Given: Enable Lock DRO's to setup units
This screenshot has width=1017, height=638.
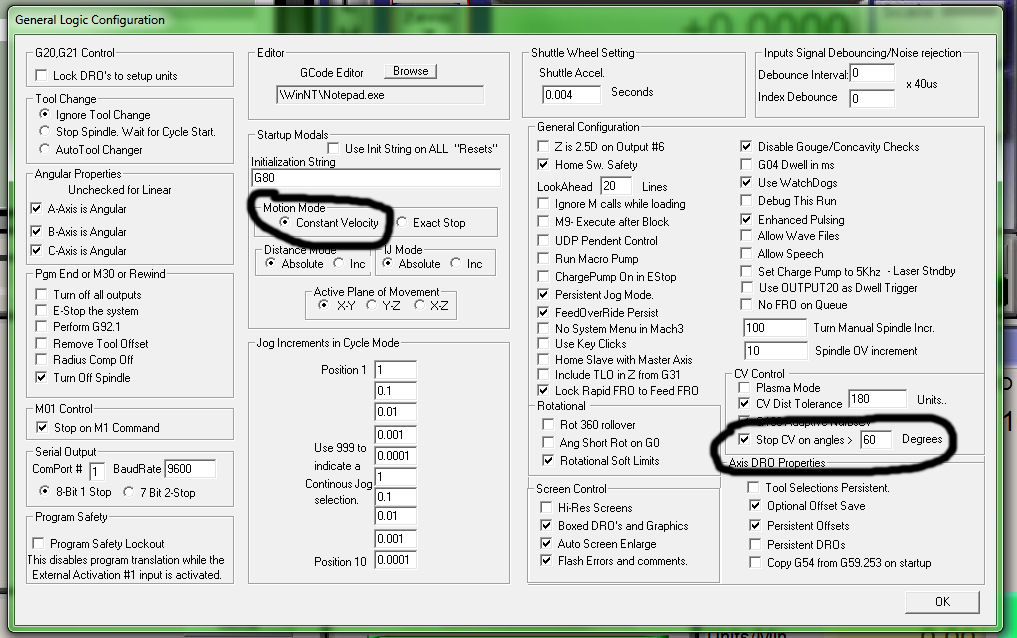Looking at the screenshot, I should click(42, 76).
